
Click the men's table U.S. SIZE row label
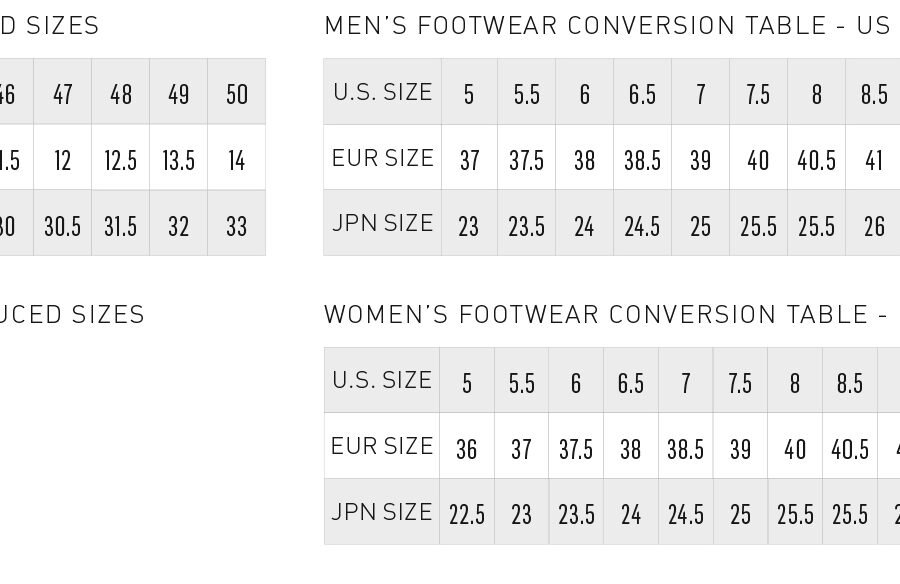point(382,92)
